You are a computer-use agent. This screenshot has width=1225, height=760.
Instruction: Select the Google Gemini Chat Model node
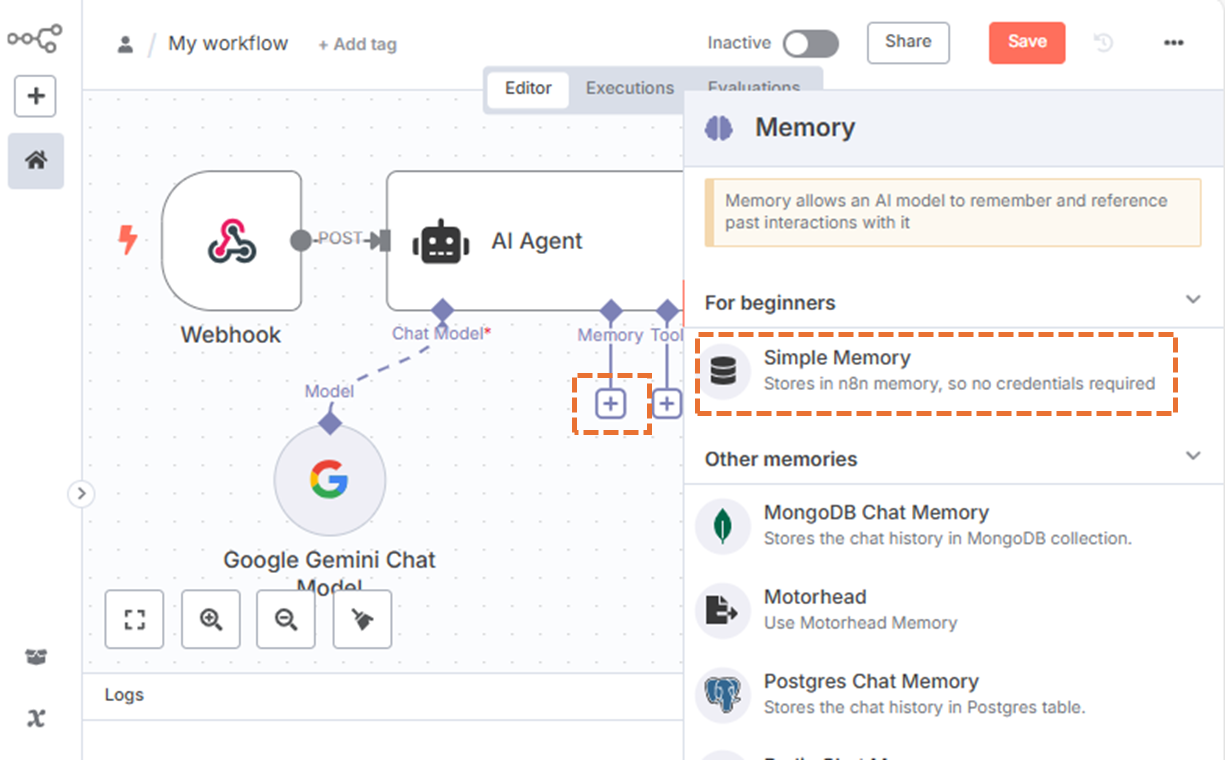pos(330,480)
